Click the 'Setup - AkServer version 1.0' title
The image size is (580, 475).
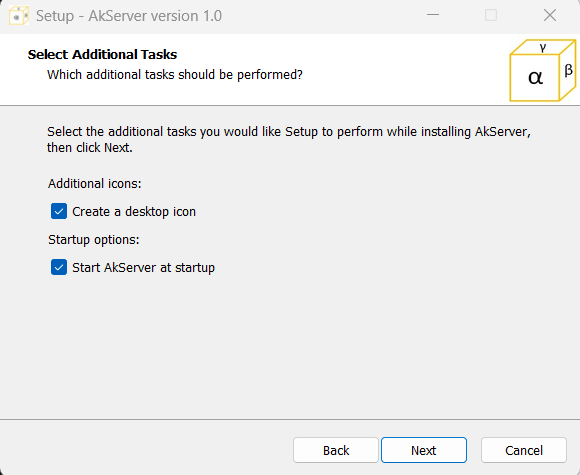tap(129, 16)
